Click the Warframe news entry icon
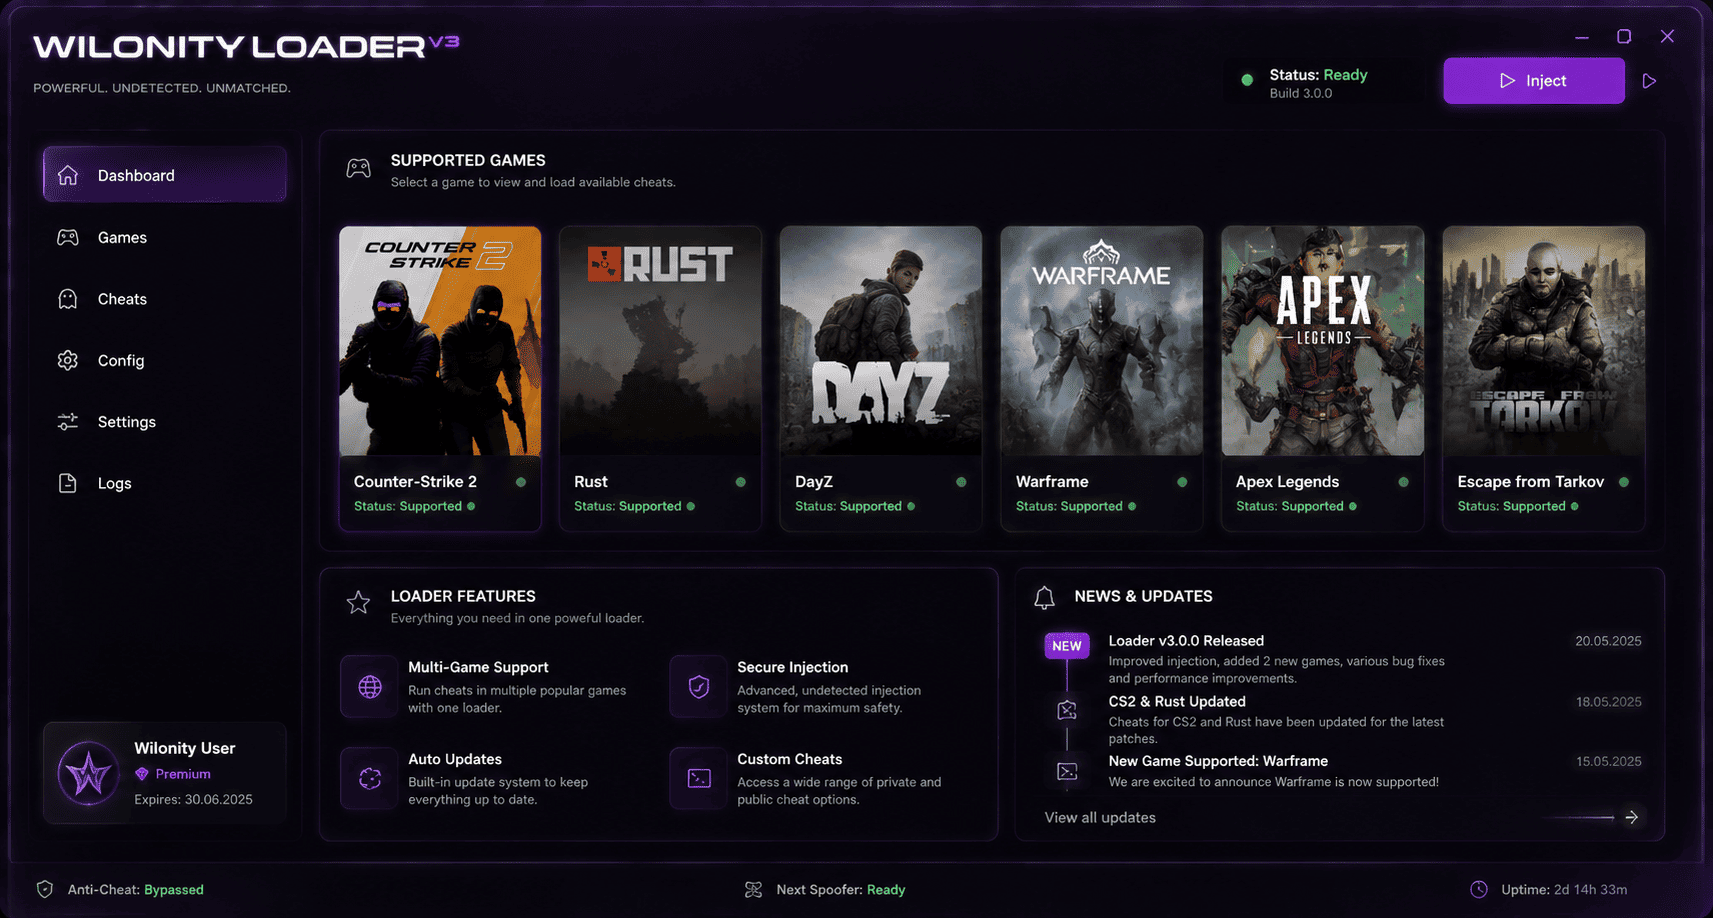 tap(1067, 771)
